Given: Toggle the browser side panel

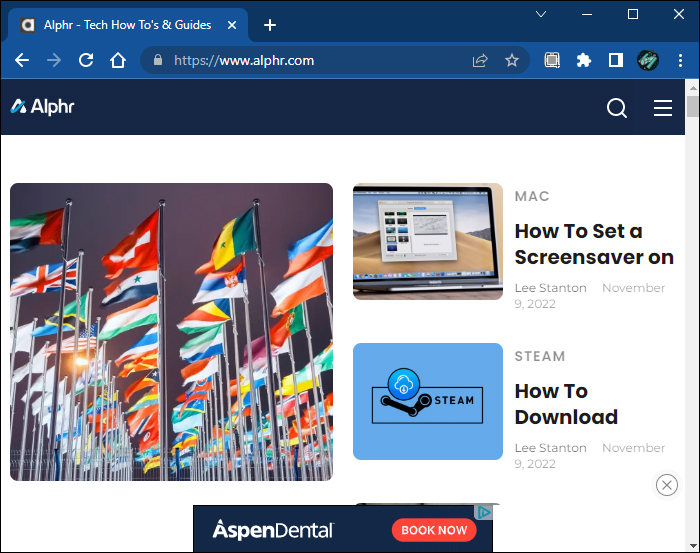Looking at the screenshot, I should [x=616, y=60].
